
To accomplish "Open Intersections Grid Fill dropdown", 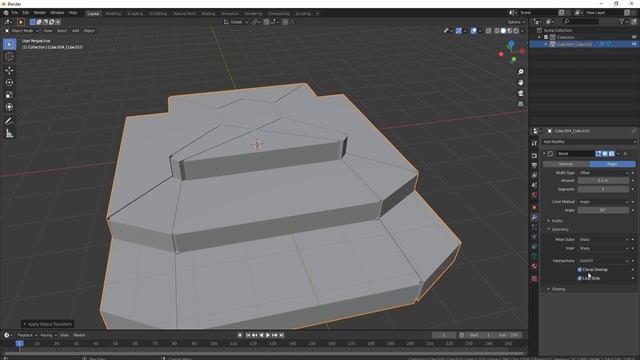I will (603, 260).
